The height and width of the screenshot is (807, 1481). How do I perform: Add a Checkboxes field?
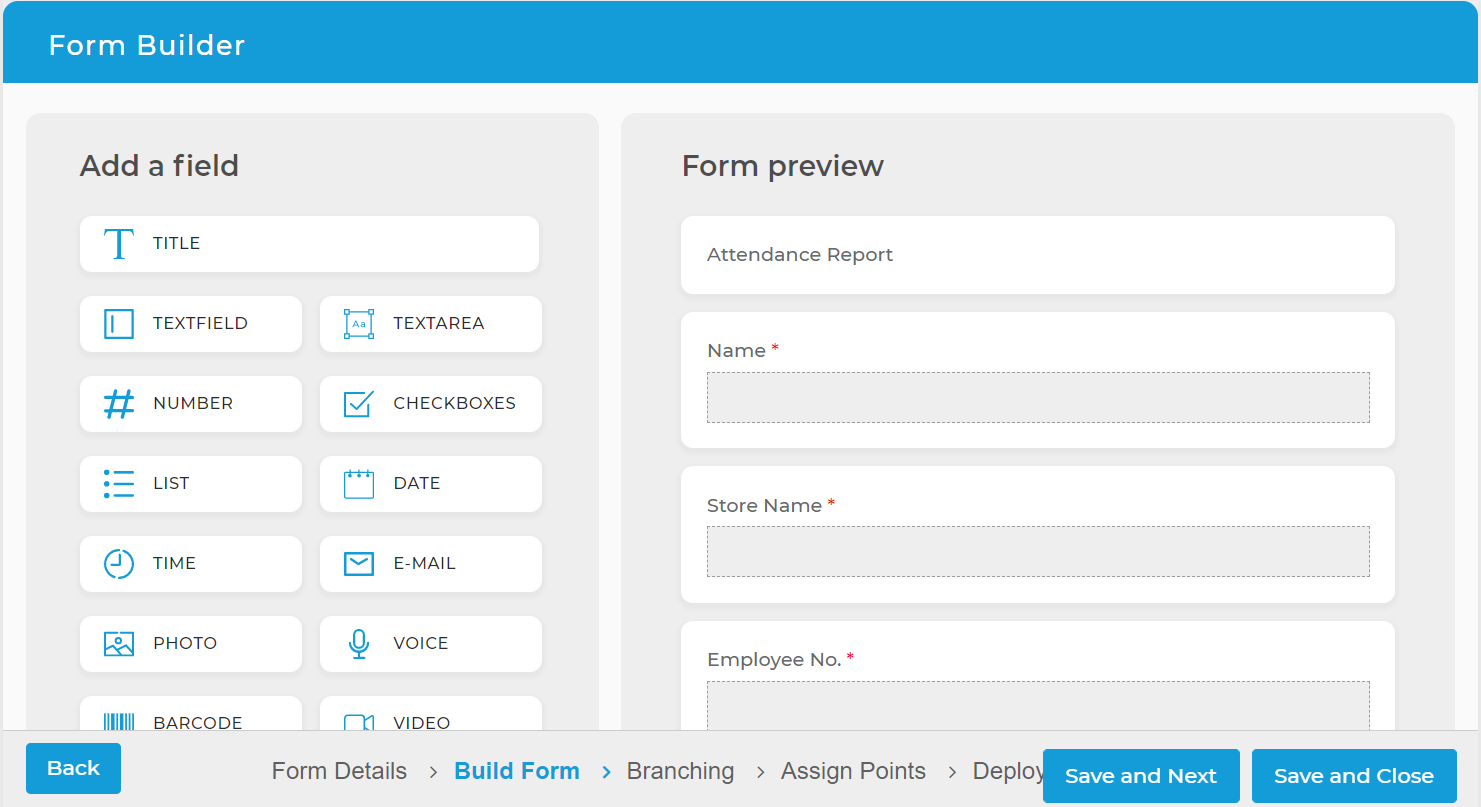click(x=430, y=403)
